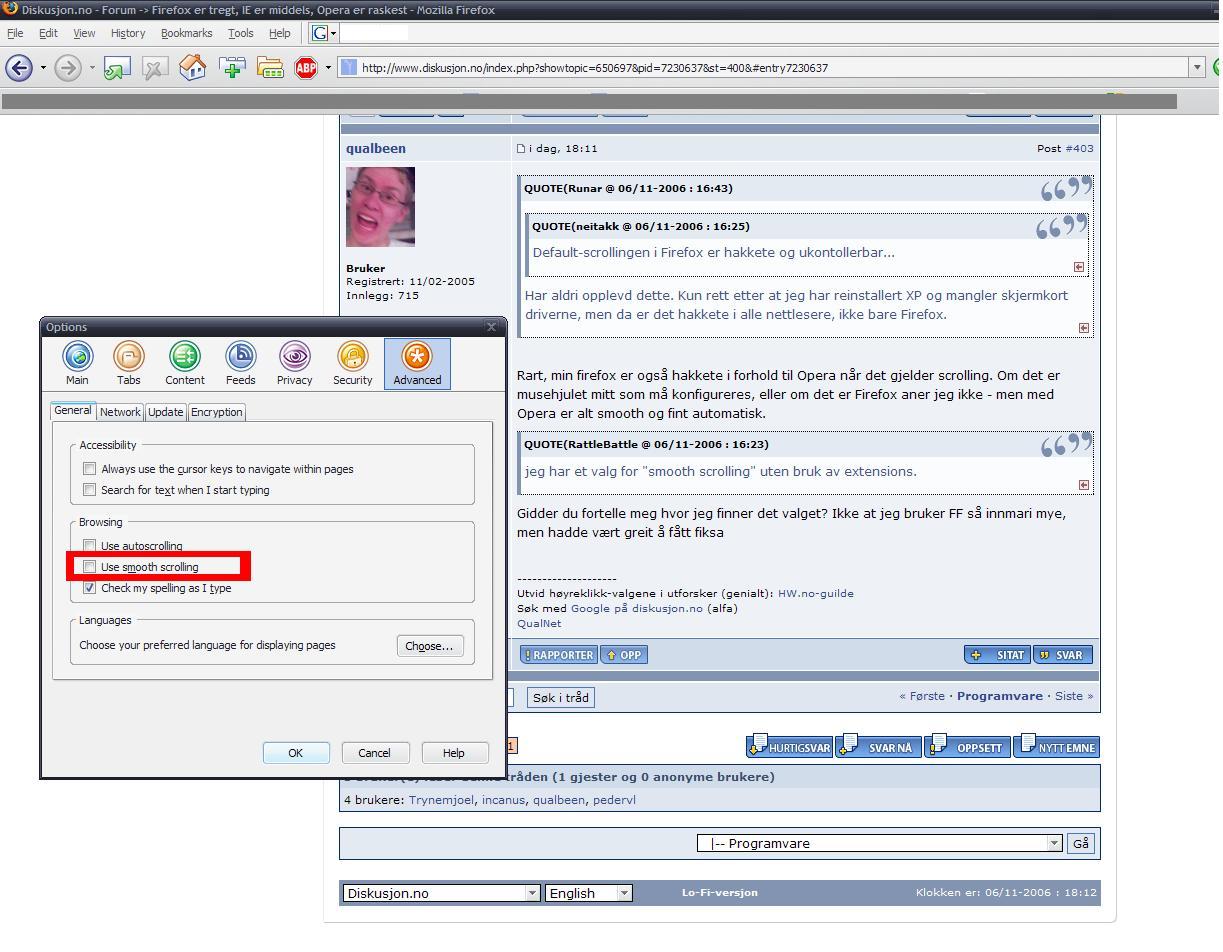
Task: Open the File menu
Action: (x=15, y=33)
